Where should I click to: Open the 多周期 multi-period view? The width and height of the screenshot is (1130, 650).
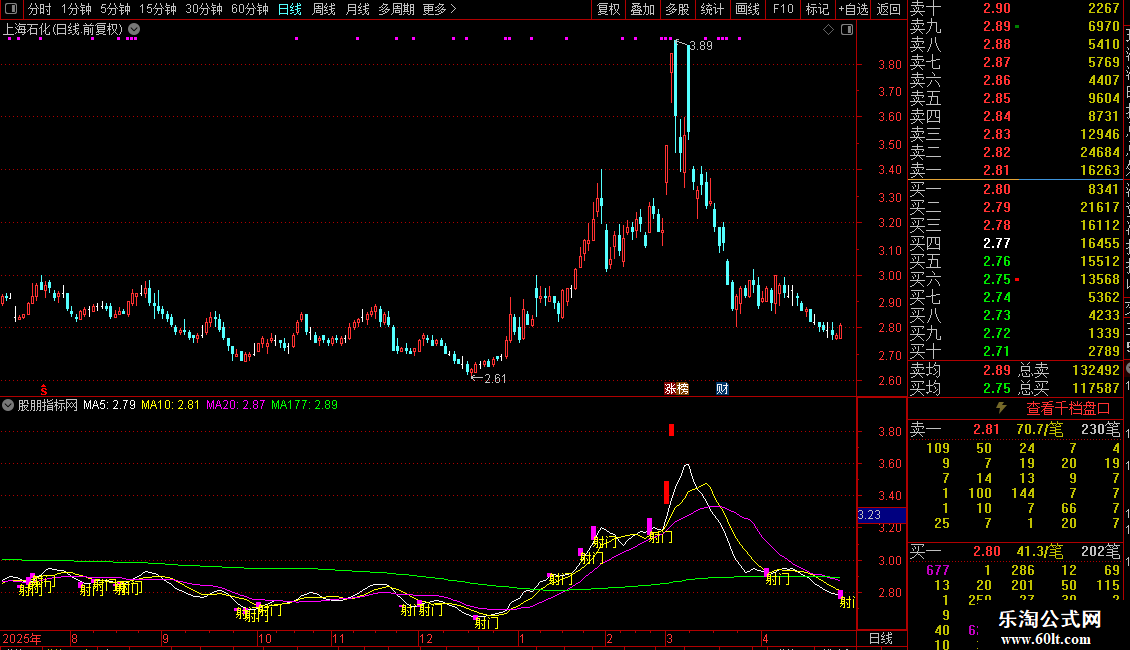(x=396, y=9)
